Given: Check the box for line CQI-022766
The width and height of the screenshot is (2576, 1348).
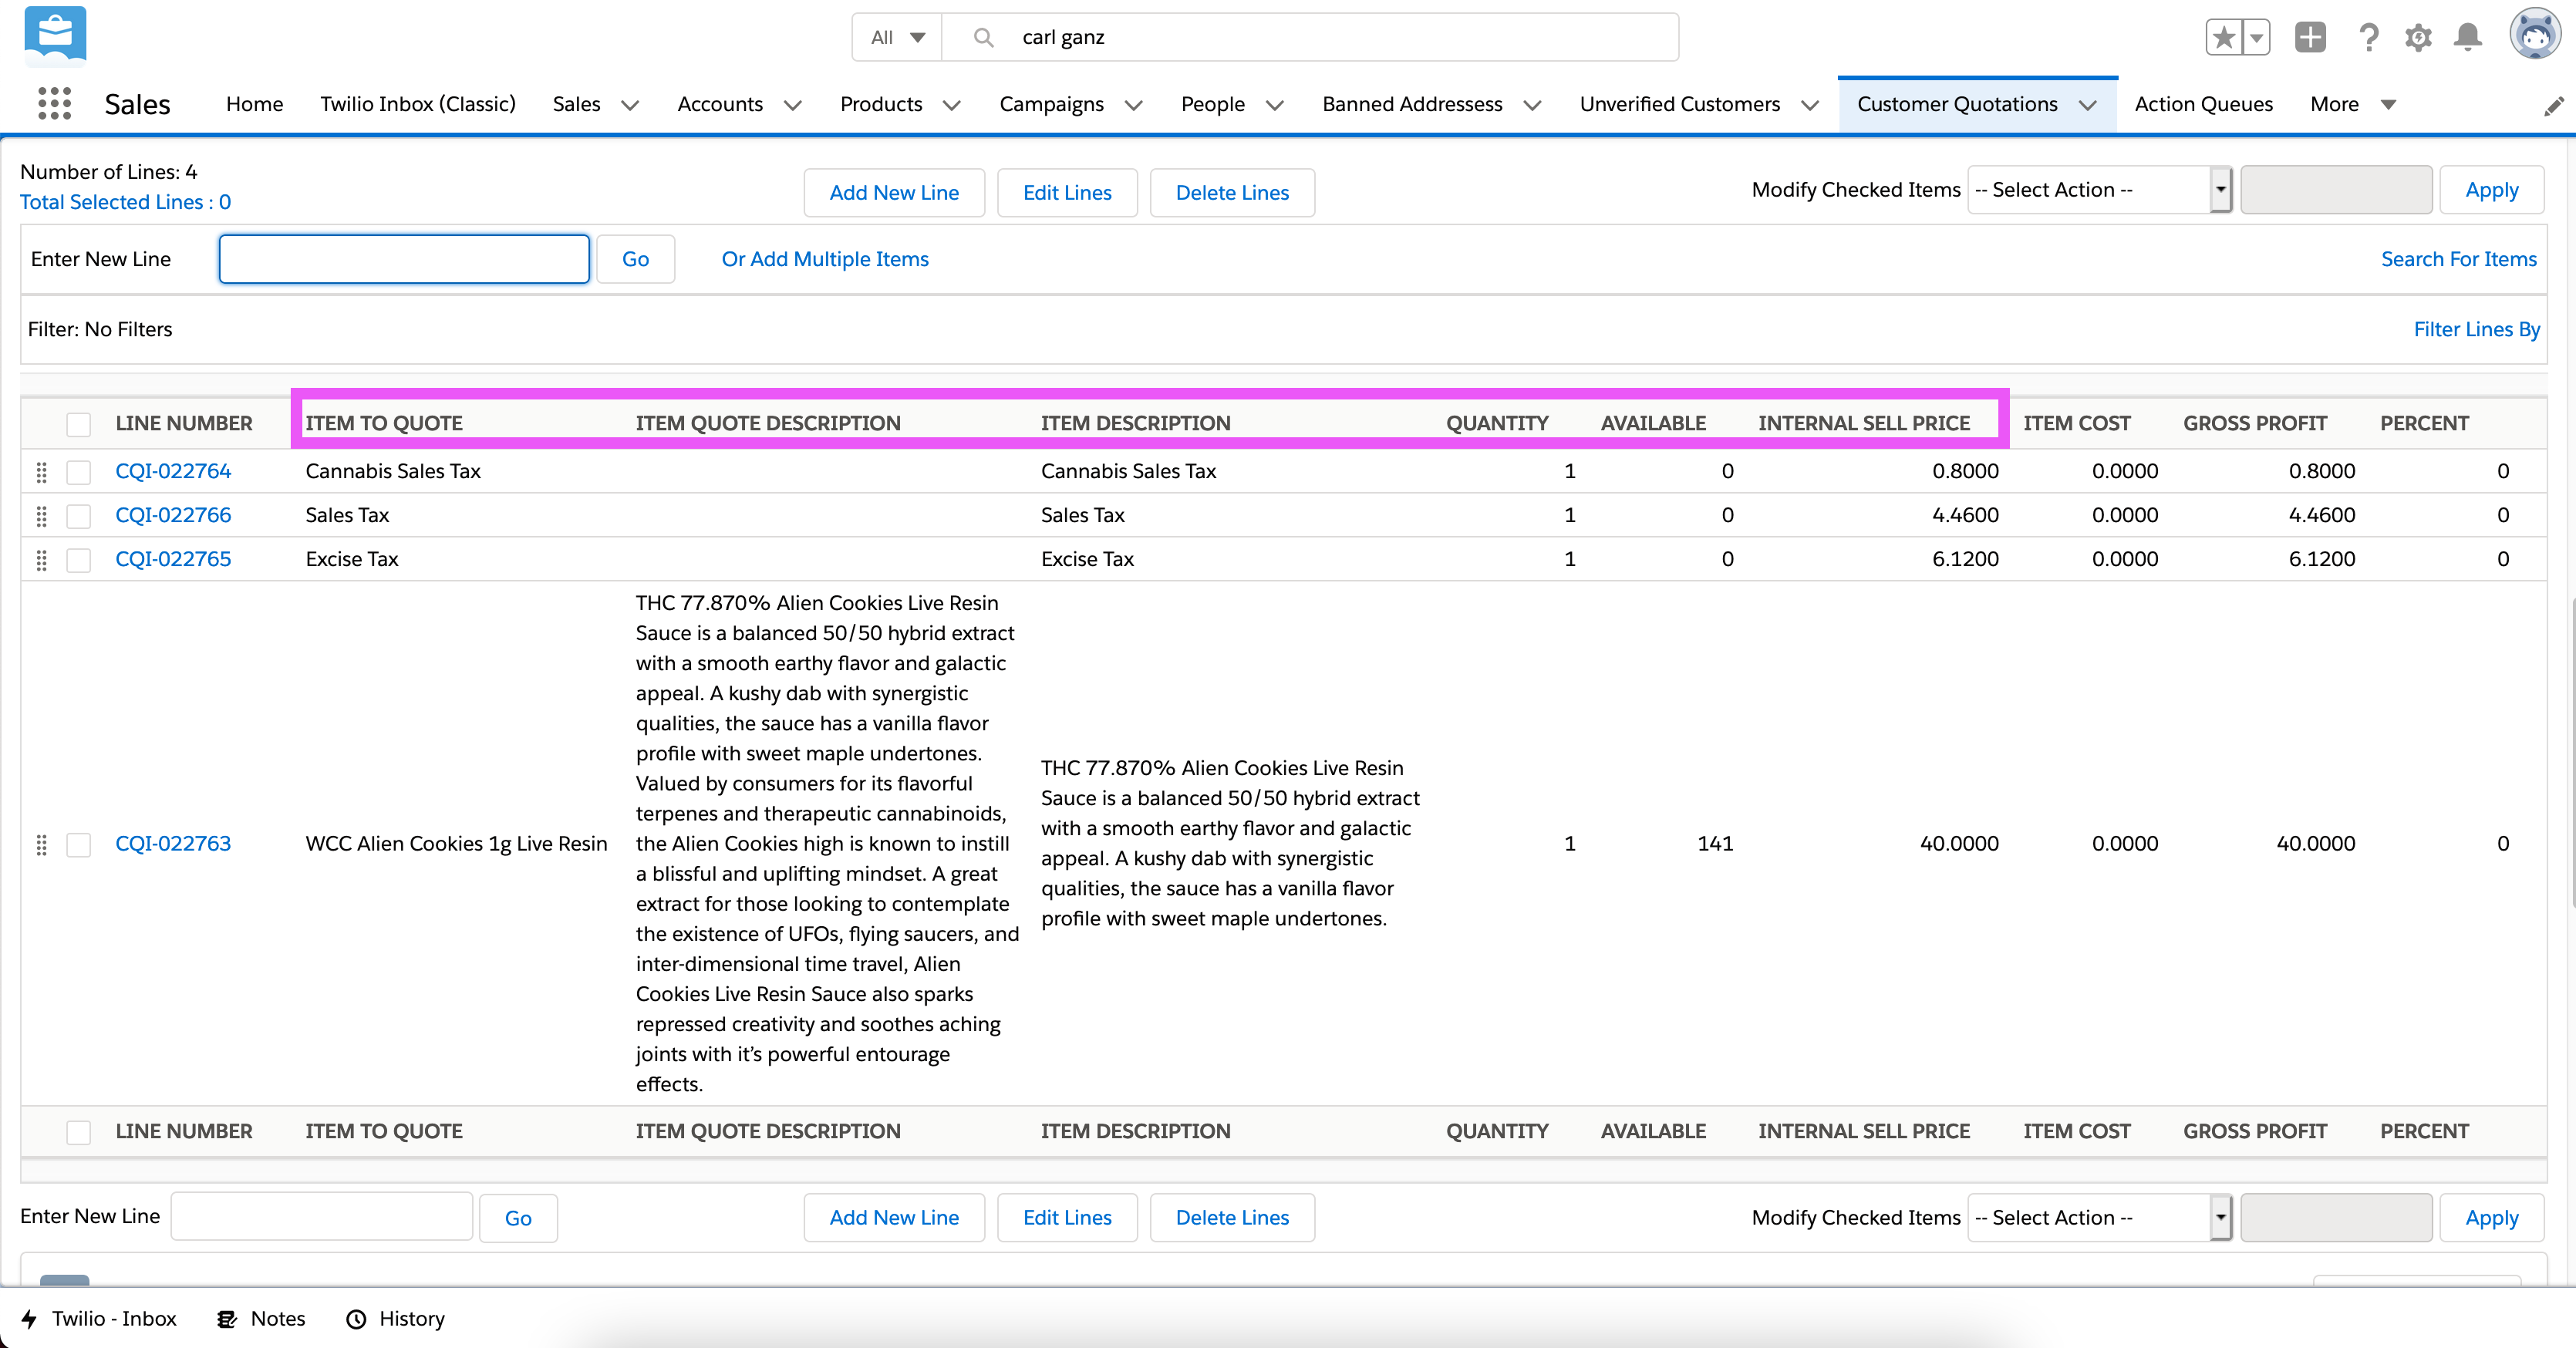Looking at the screenshot, I should 78,516.
